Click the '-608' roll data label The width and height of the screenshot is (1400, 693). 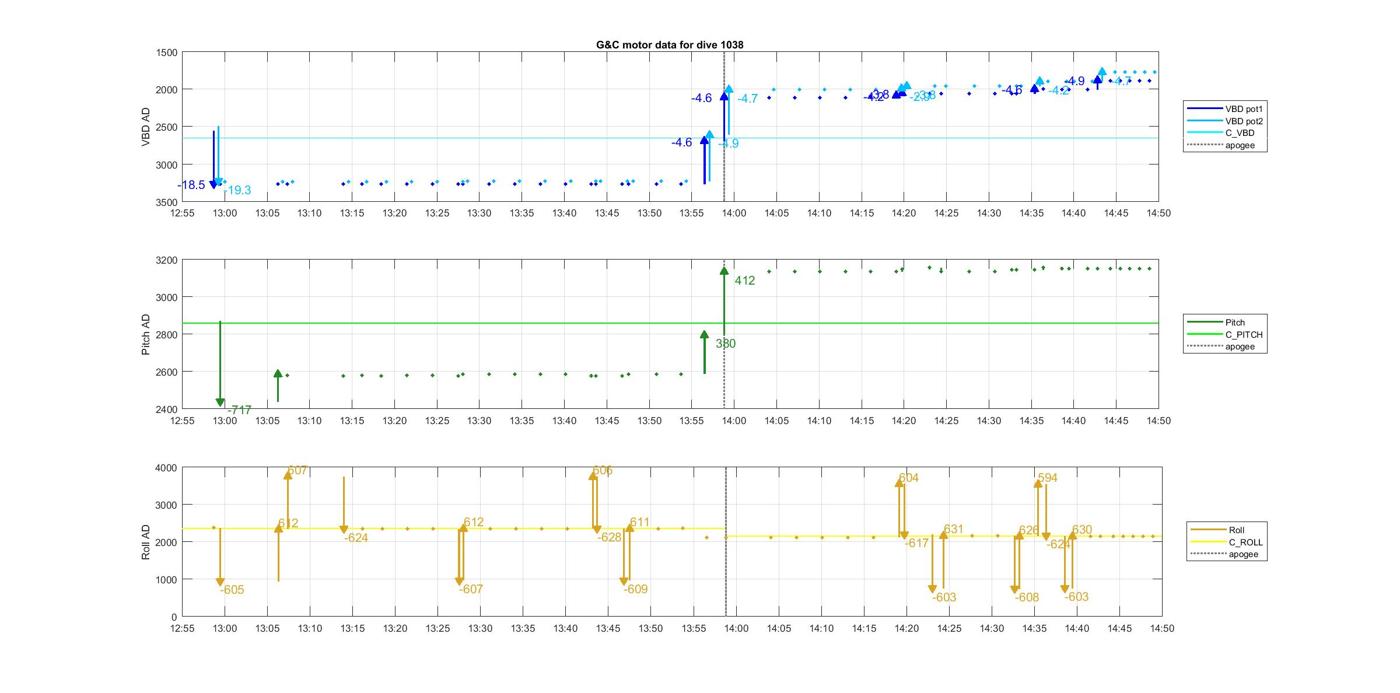pos(1027,597)
